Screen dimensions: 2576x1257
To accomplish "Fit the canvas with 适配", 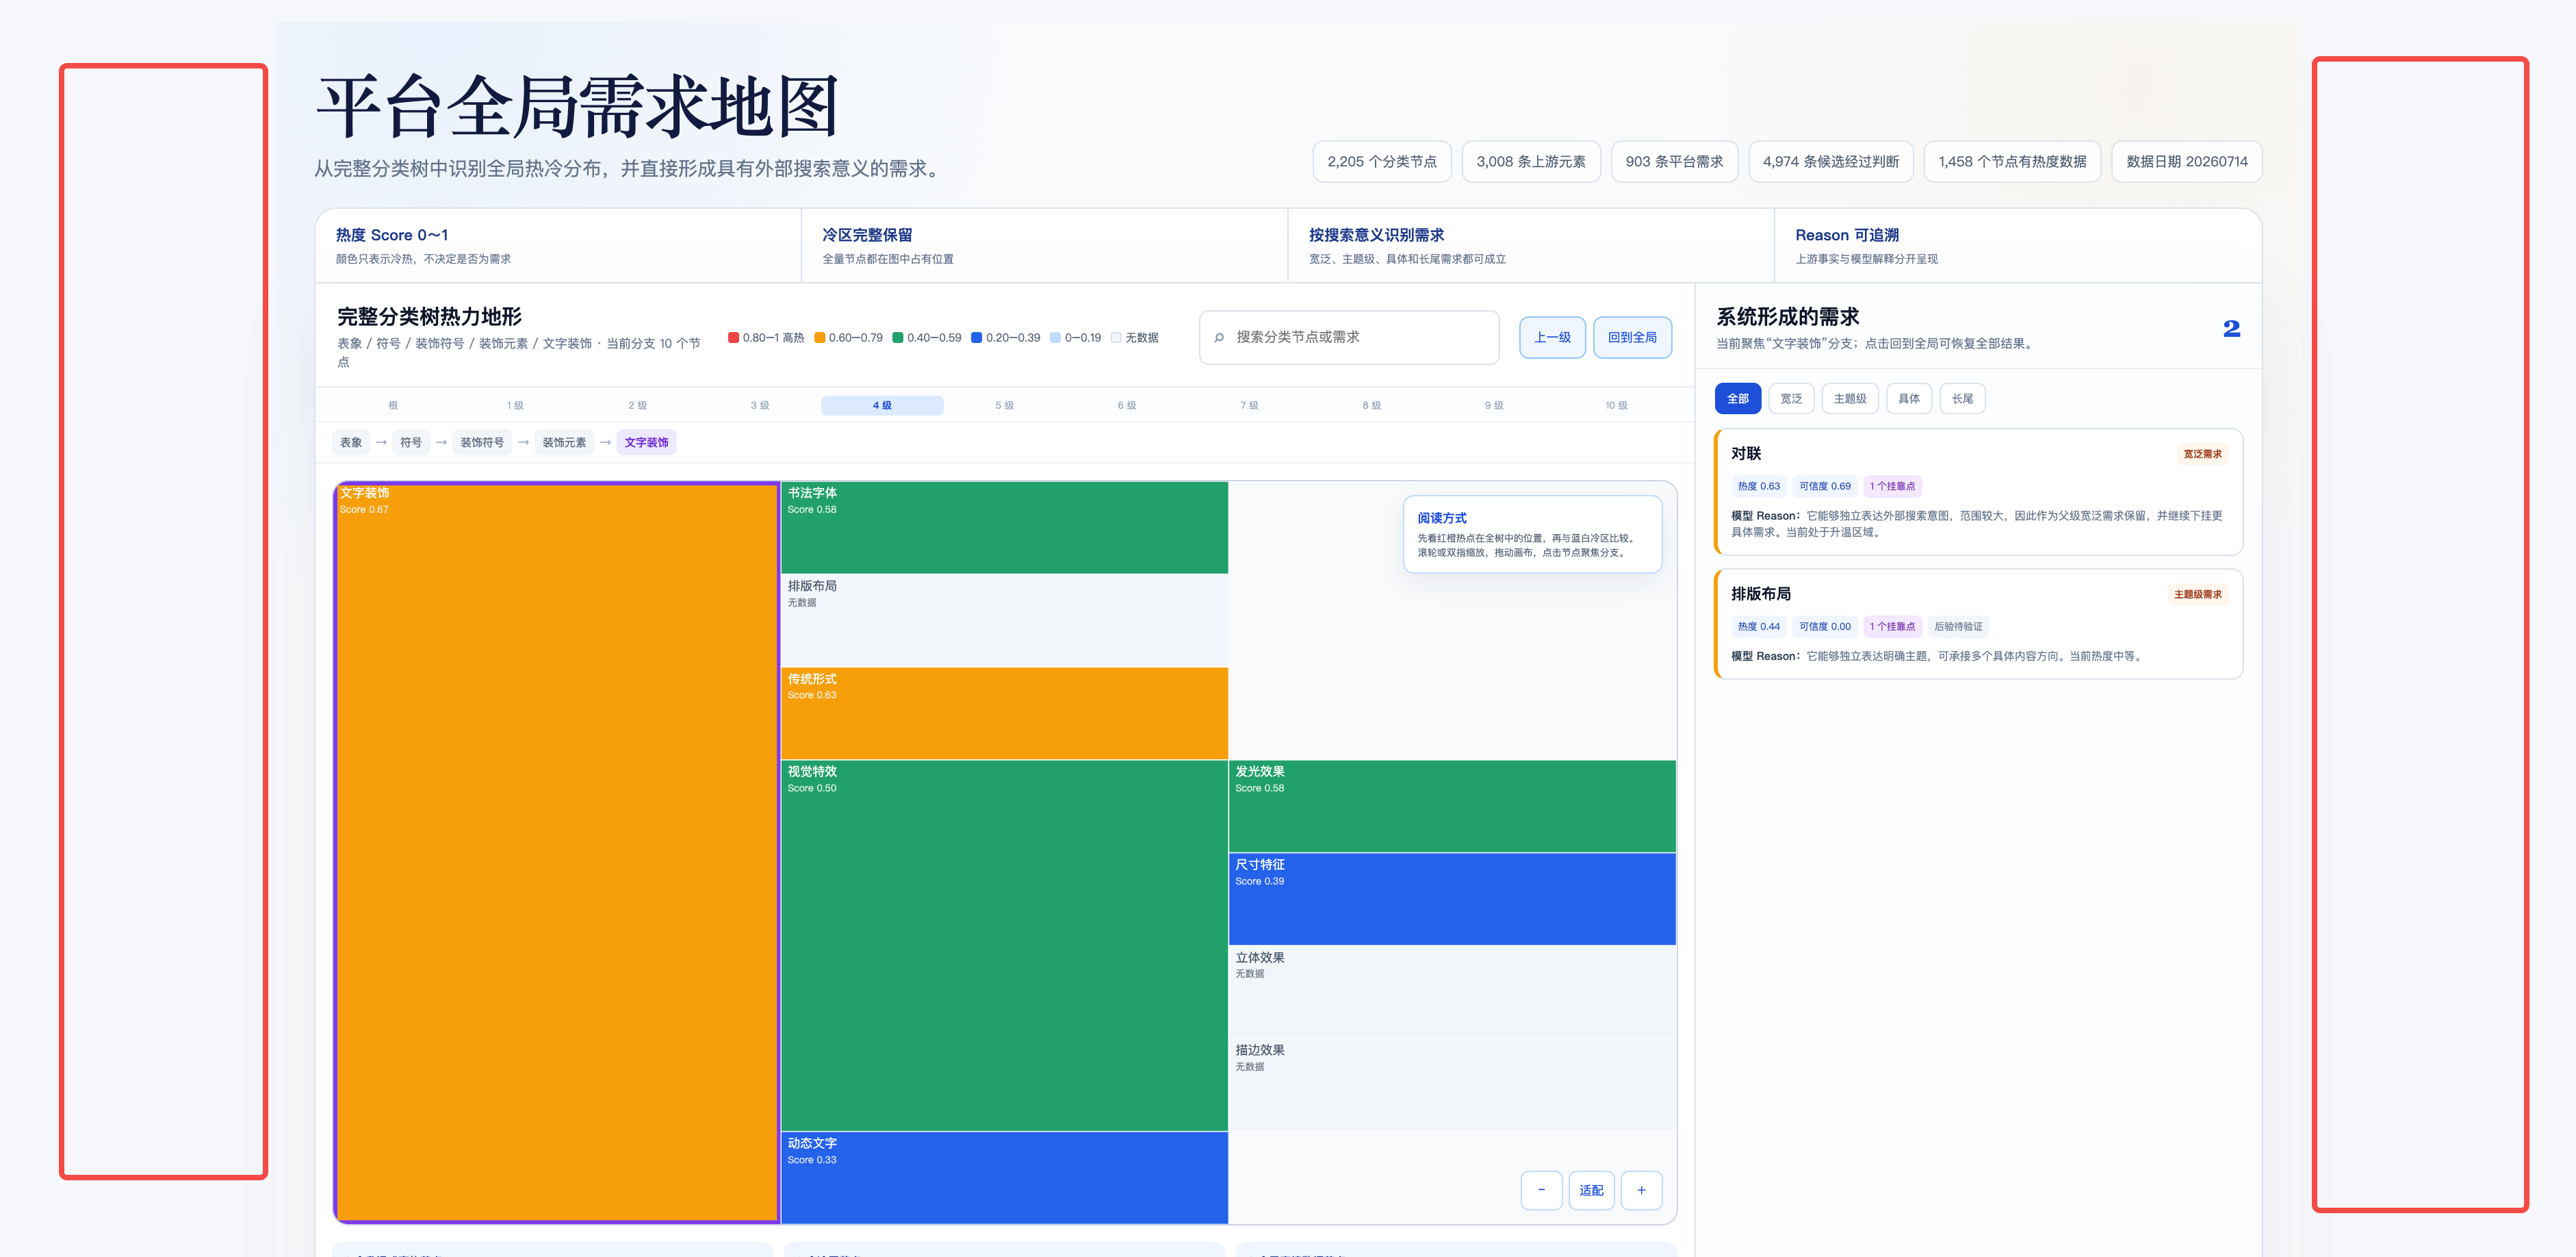I will click(x=1591, y=1190).
